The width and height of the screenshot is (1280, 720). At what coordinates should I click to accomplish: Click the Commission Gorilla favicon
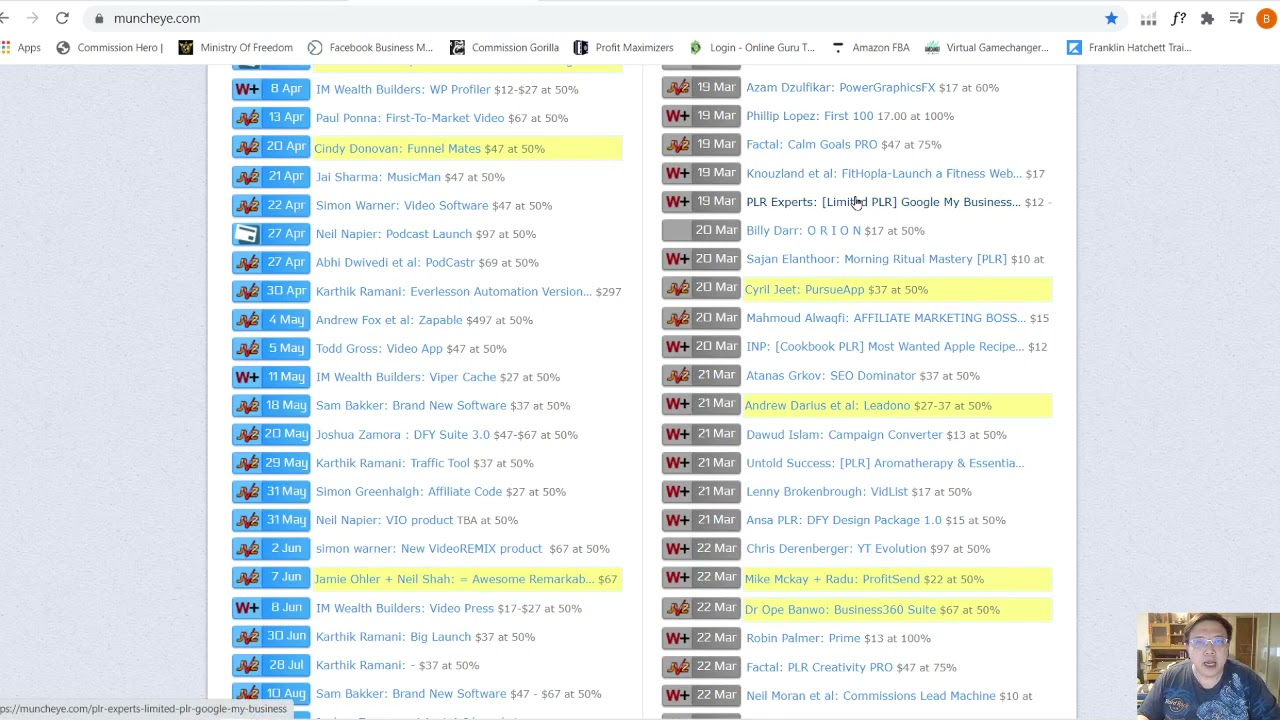(457, 47)
